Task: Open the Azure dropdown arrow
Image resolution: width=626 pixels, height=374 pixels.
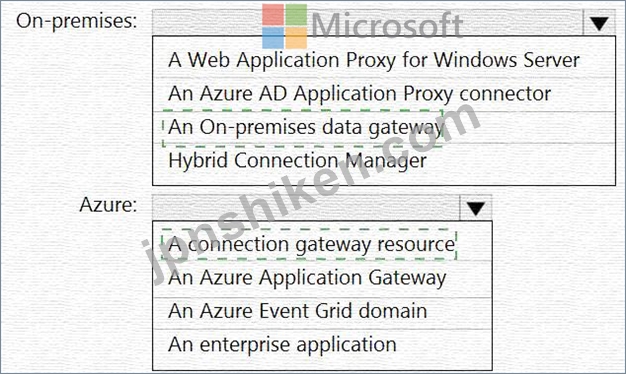Action: tap(475, 208)
